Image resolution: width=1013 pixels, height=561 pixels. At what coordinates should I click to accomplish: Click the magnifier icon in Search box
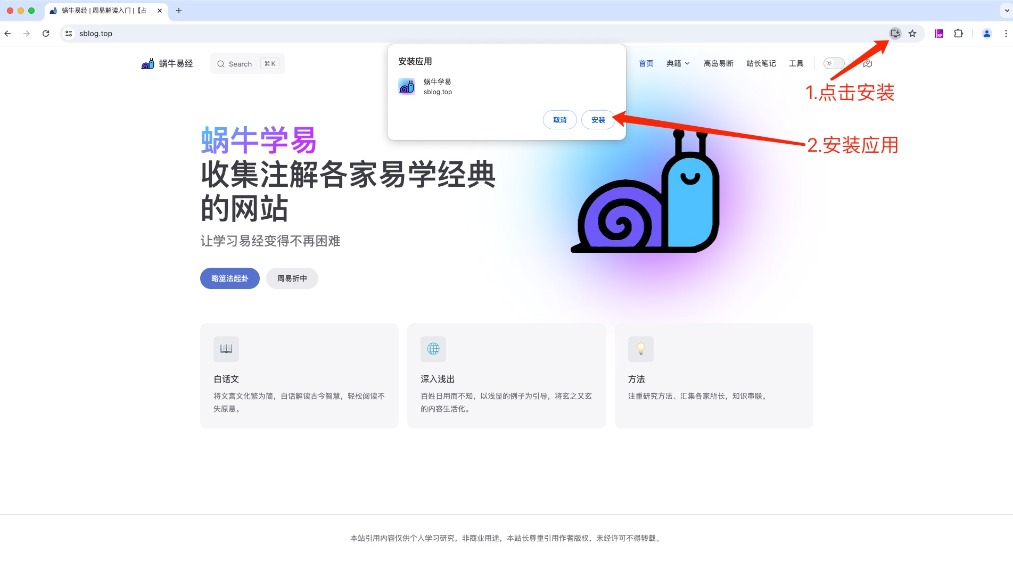coord(221,64)
